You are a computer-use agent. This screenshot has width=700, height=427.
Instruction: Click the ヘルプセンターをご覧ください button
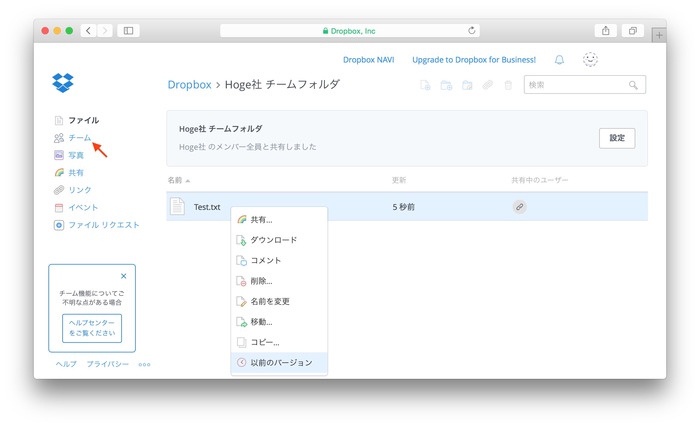[x=92, y=328]
